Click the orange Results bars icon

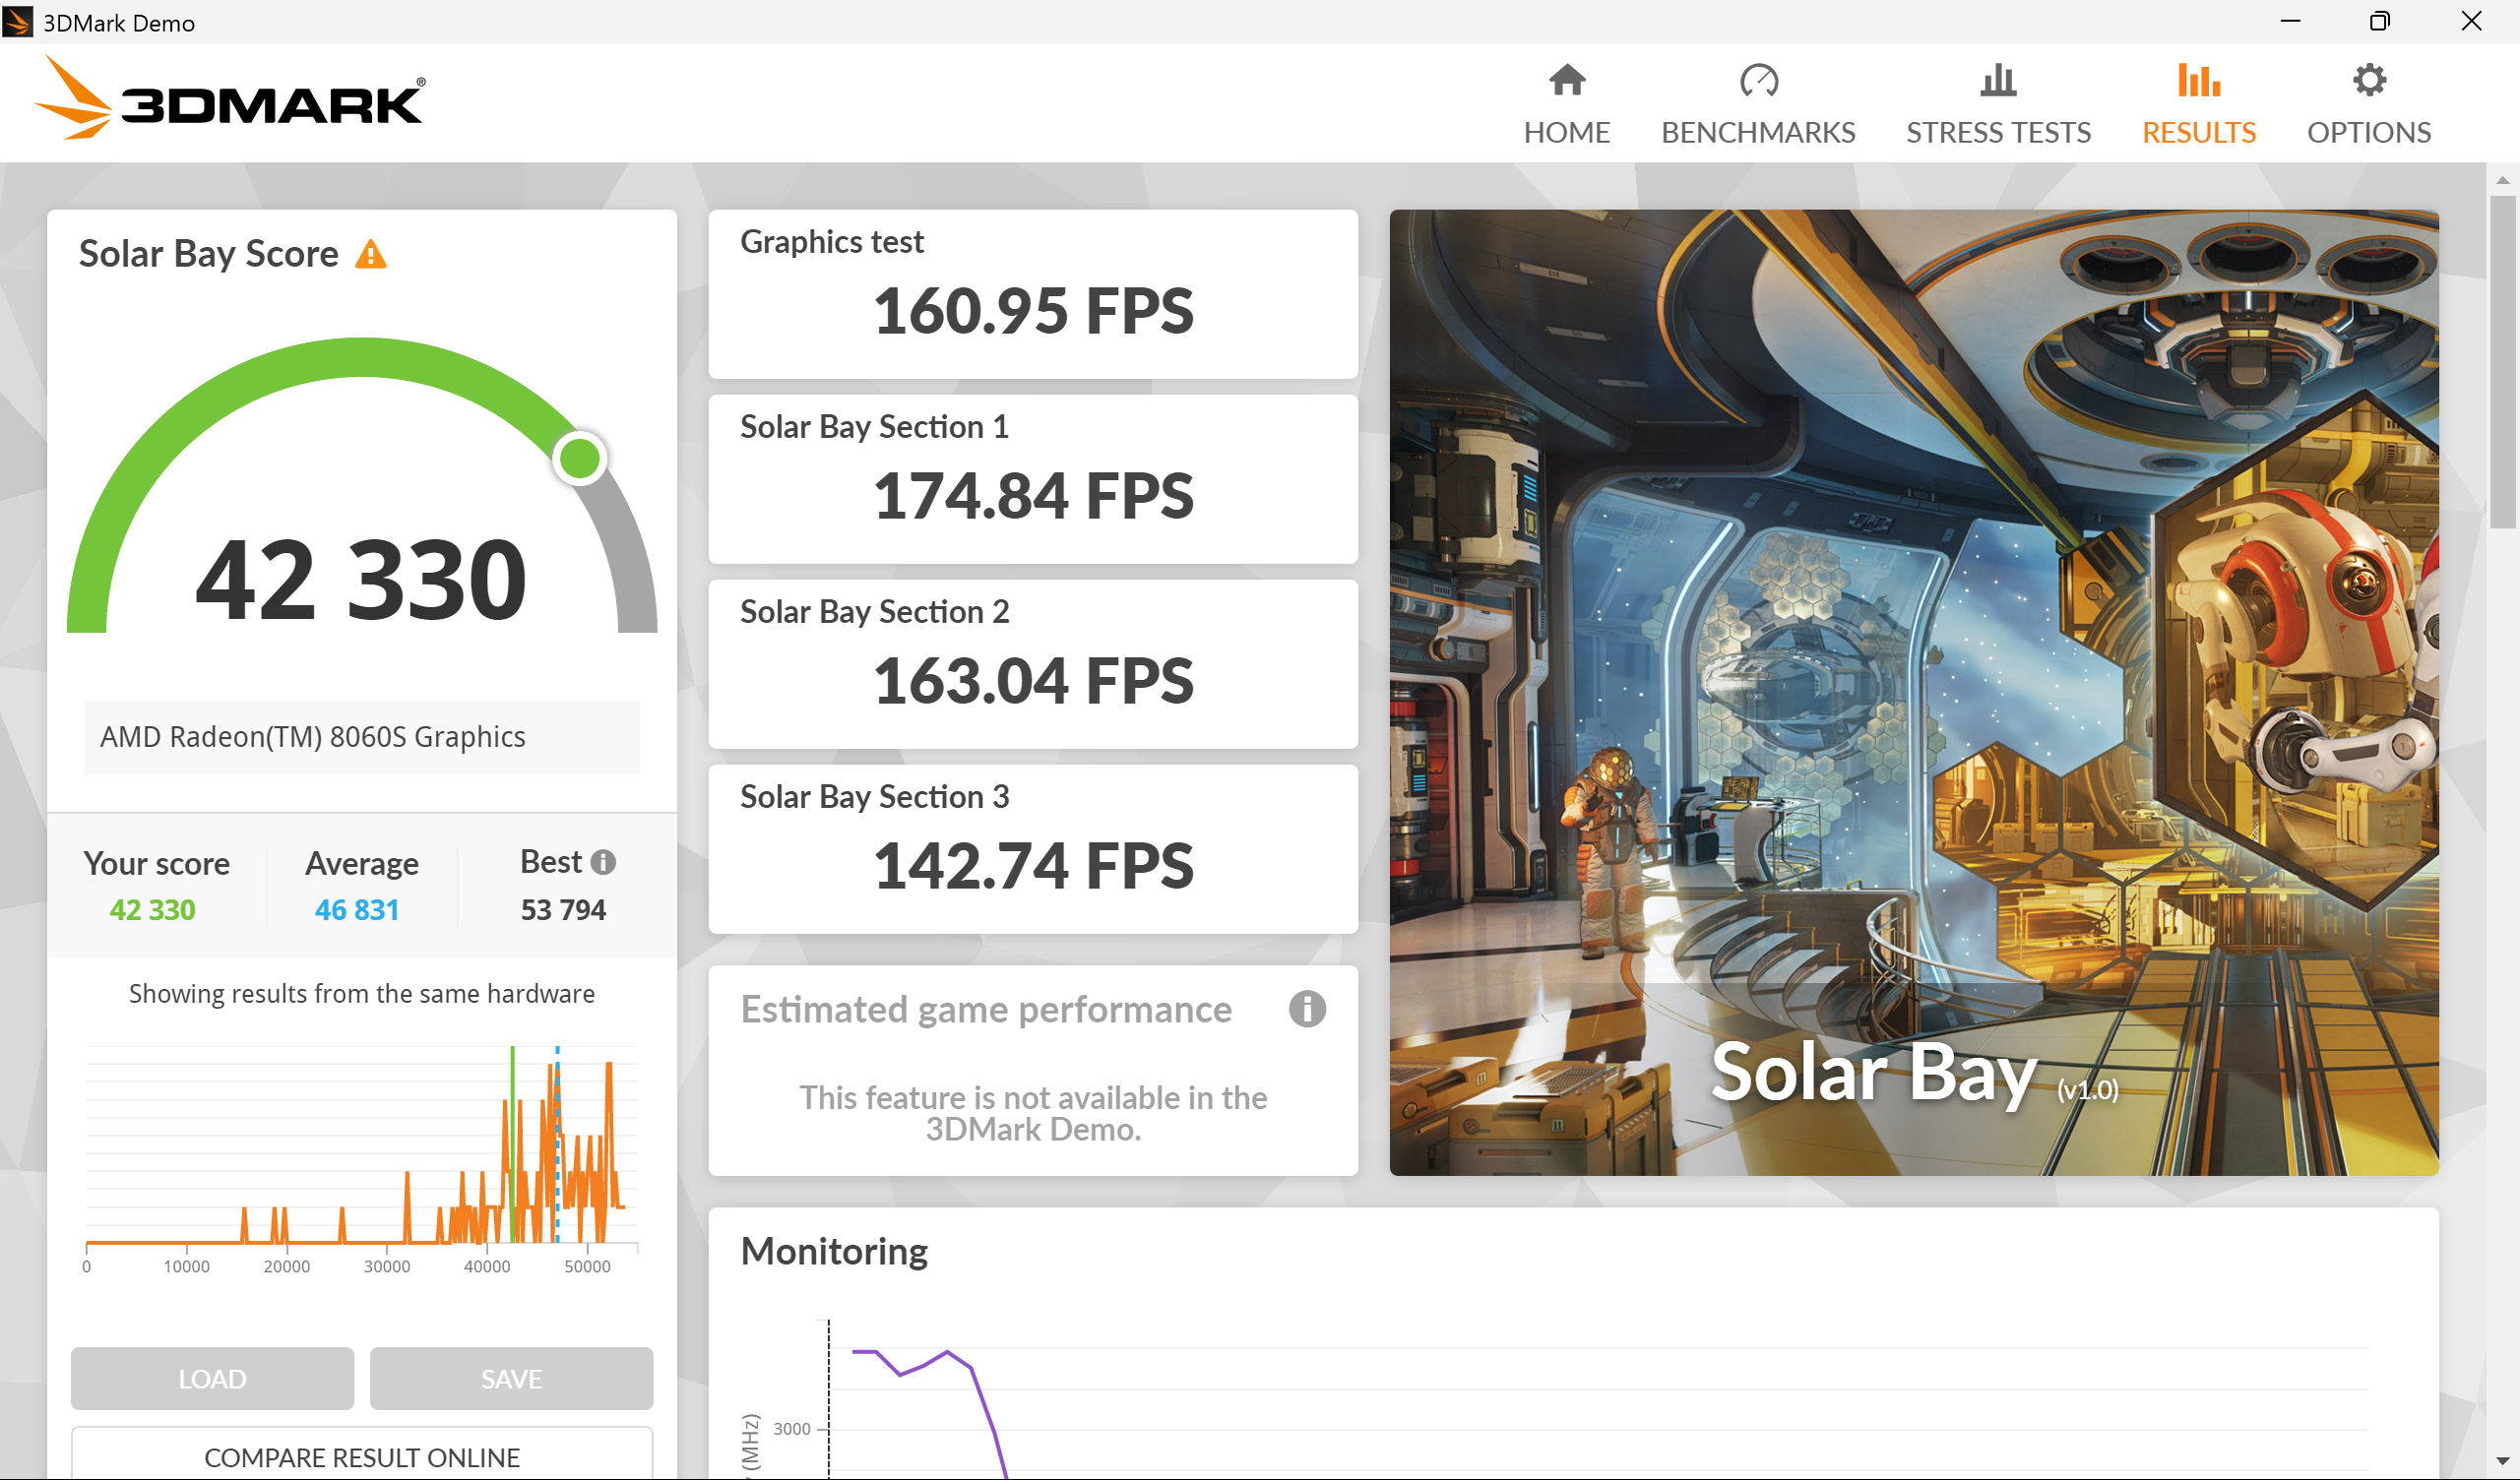(2198, 80)
